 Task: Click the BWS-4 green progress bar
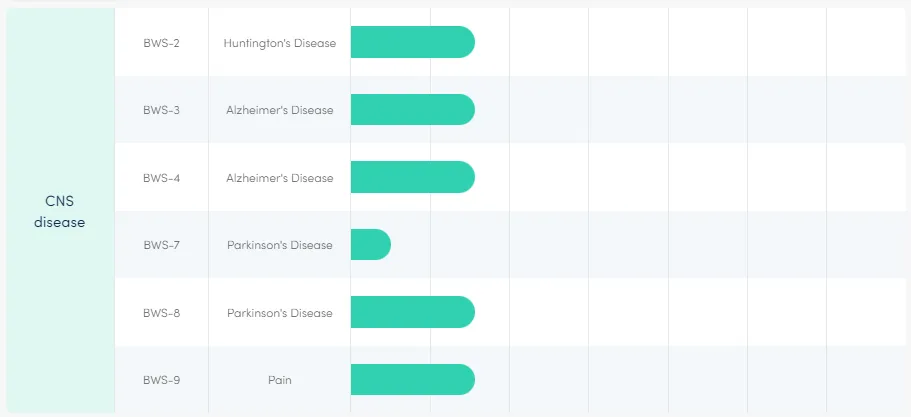pyautogui.click(x=412, y=177)
